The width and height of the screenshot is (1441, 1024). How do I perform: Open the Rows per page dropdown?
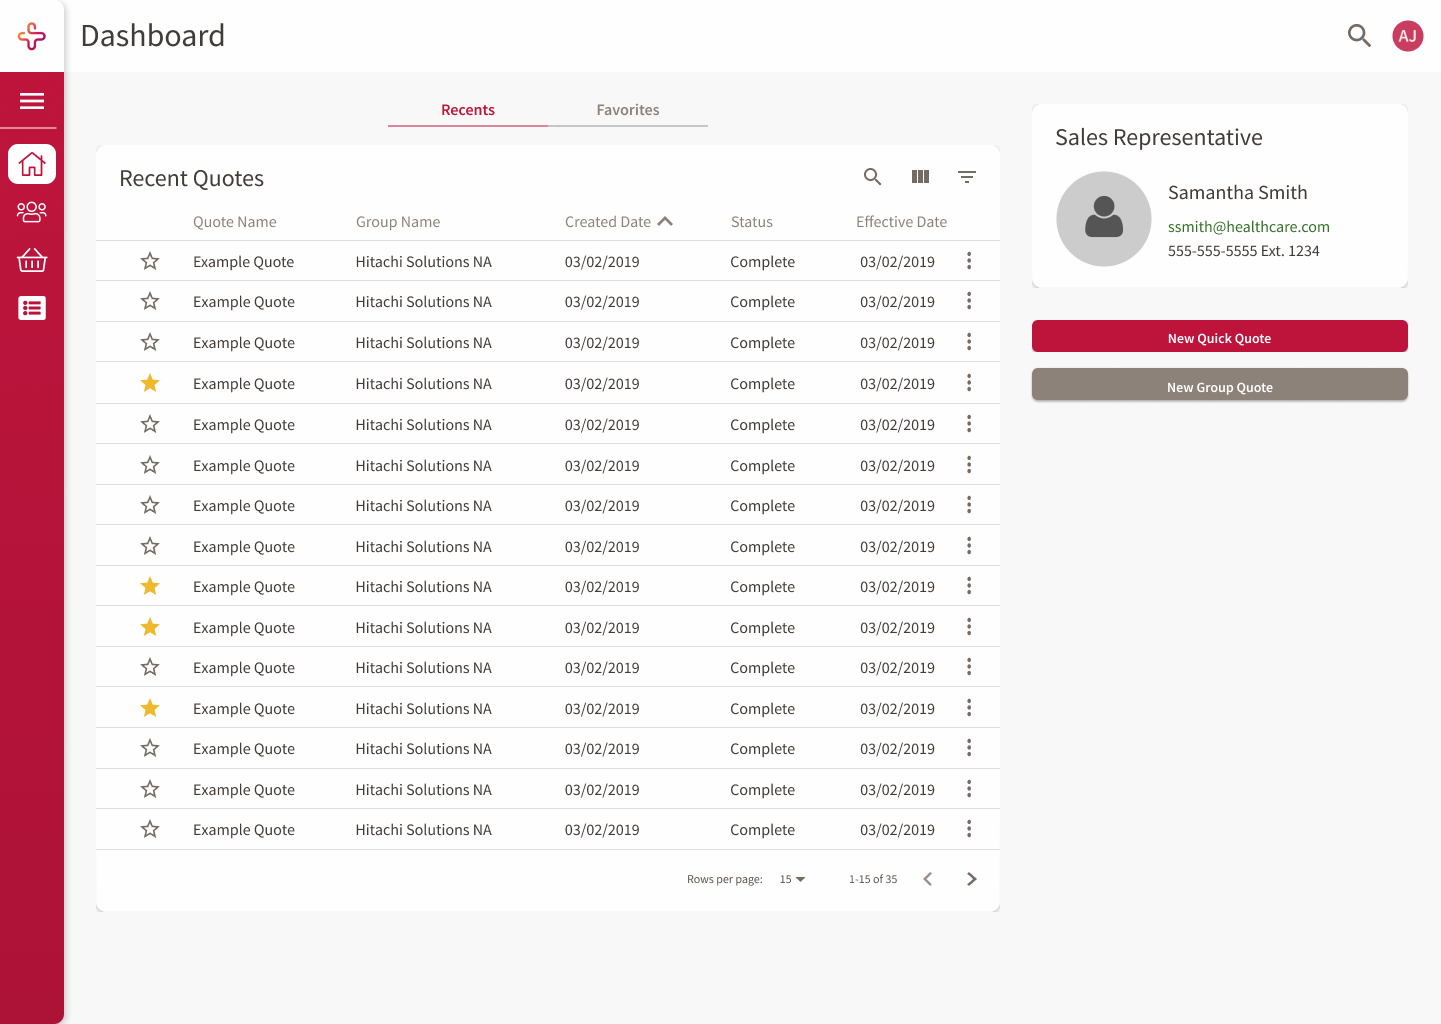pyautogui.click(x=791, y=879)
